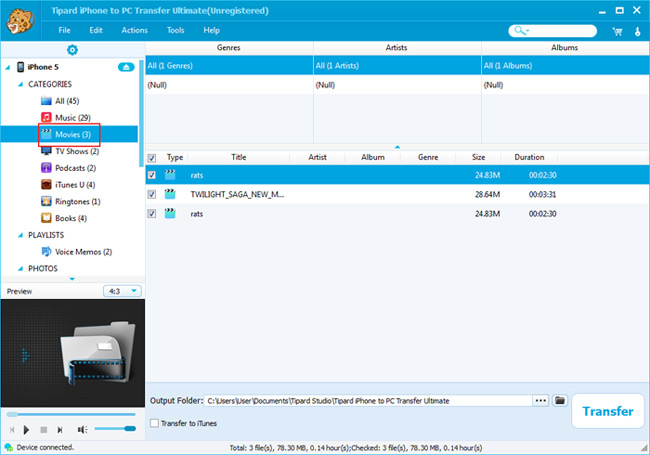Uncheck the TWILIGHT_SAGA_NEW_M... file checkbox
The image size is (650, 455).
pyautogui.click(x=152, y=194)
